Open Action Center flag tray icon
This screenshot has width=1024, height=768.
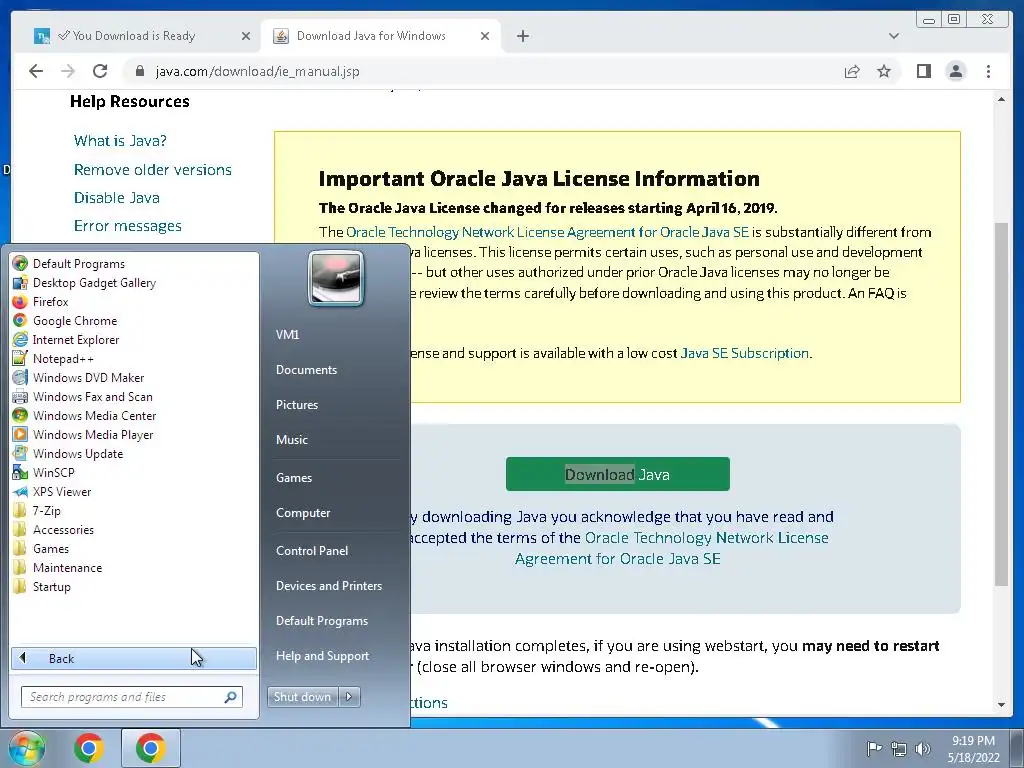tap(874, 748)
